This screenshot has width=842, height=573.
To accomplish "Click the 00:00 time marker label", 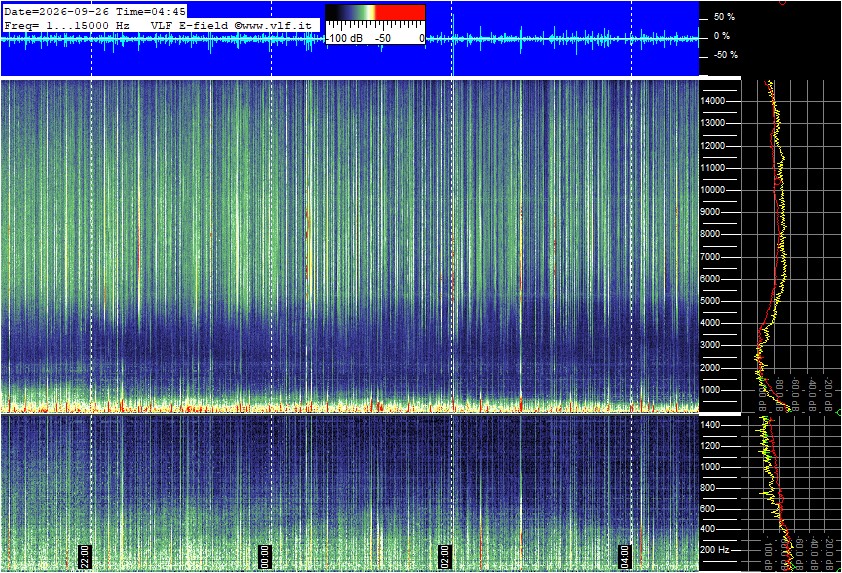I will click(x=265, y=556).
